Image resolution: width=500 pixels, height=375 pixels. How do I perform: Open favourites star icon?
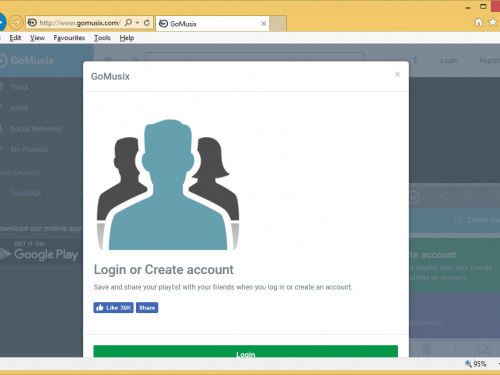coord(493,22)
